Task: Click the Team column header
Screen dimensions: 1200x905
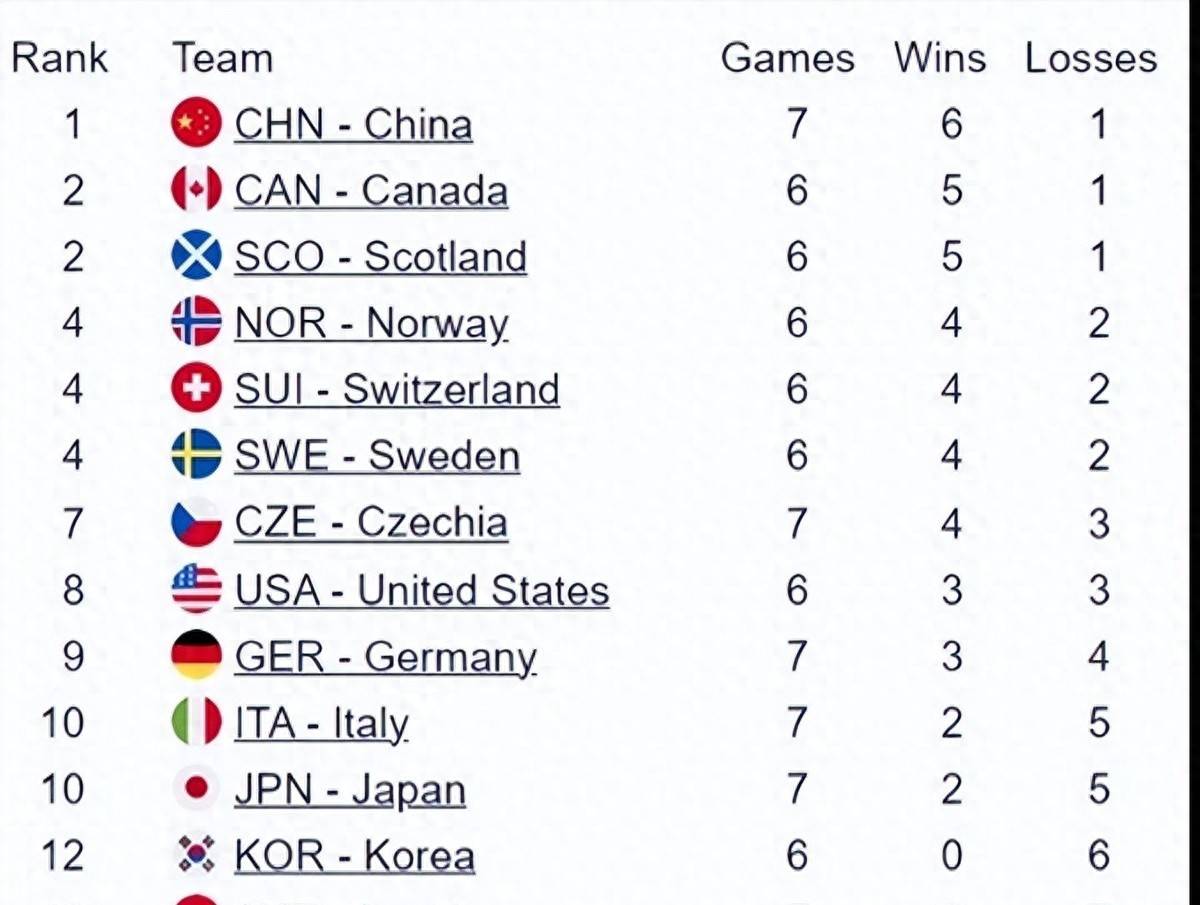Action: click(222, 57)
